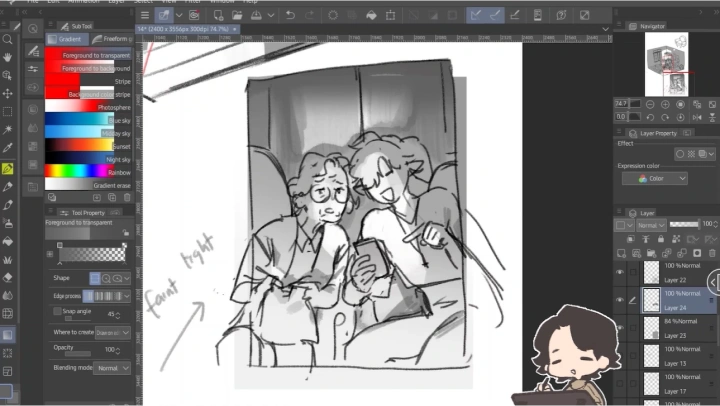
Task: Click delete layer trash icon
Action: [712, 253]
